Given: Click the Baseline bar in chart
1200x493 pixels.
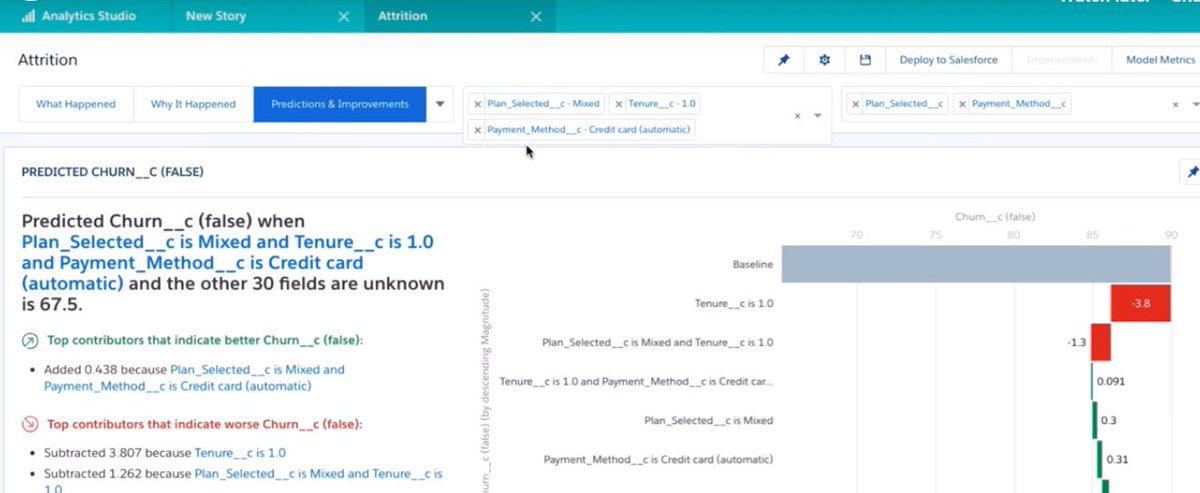Looking at the screenshot, I should coord(976,265).
